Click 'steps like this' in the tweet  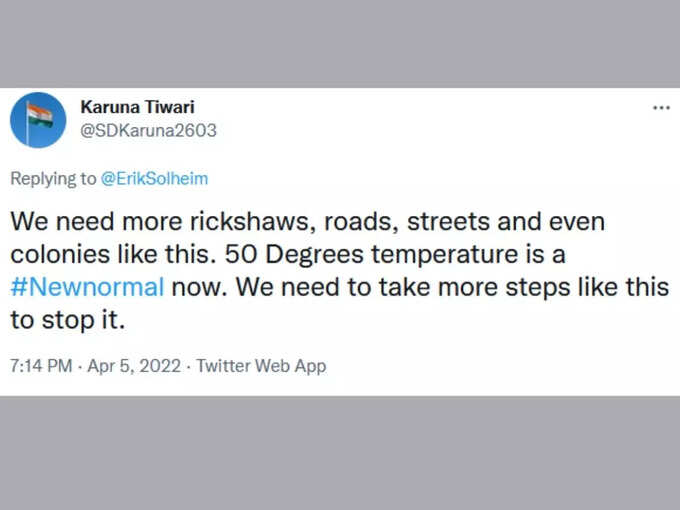587,287
